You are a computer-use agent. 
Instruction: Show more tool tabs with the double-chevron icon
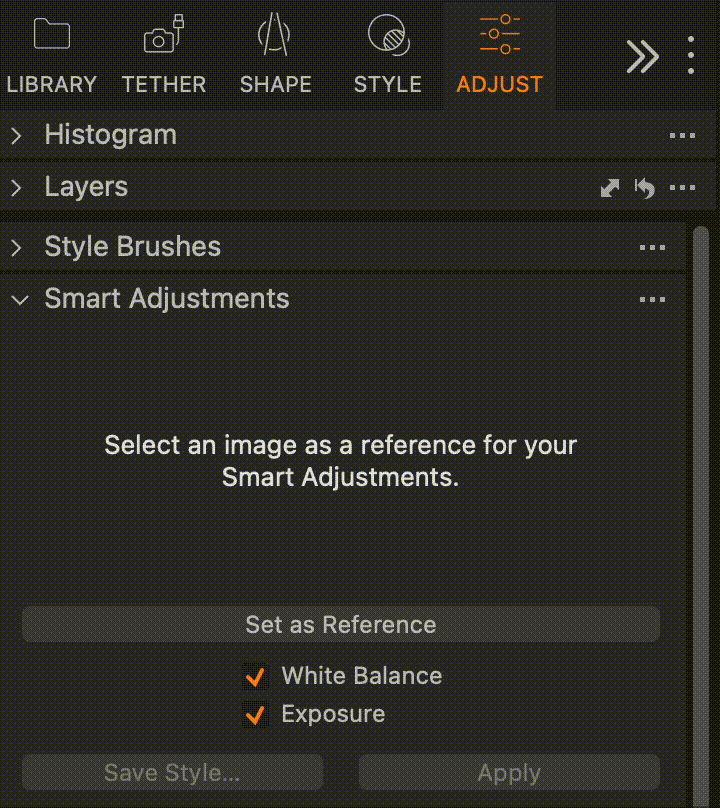coord(642,56)
